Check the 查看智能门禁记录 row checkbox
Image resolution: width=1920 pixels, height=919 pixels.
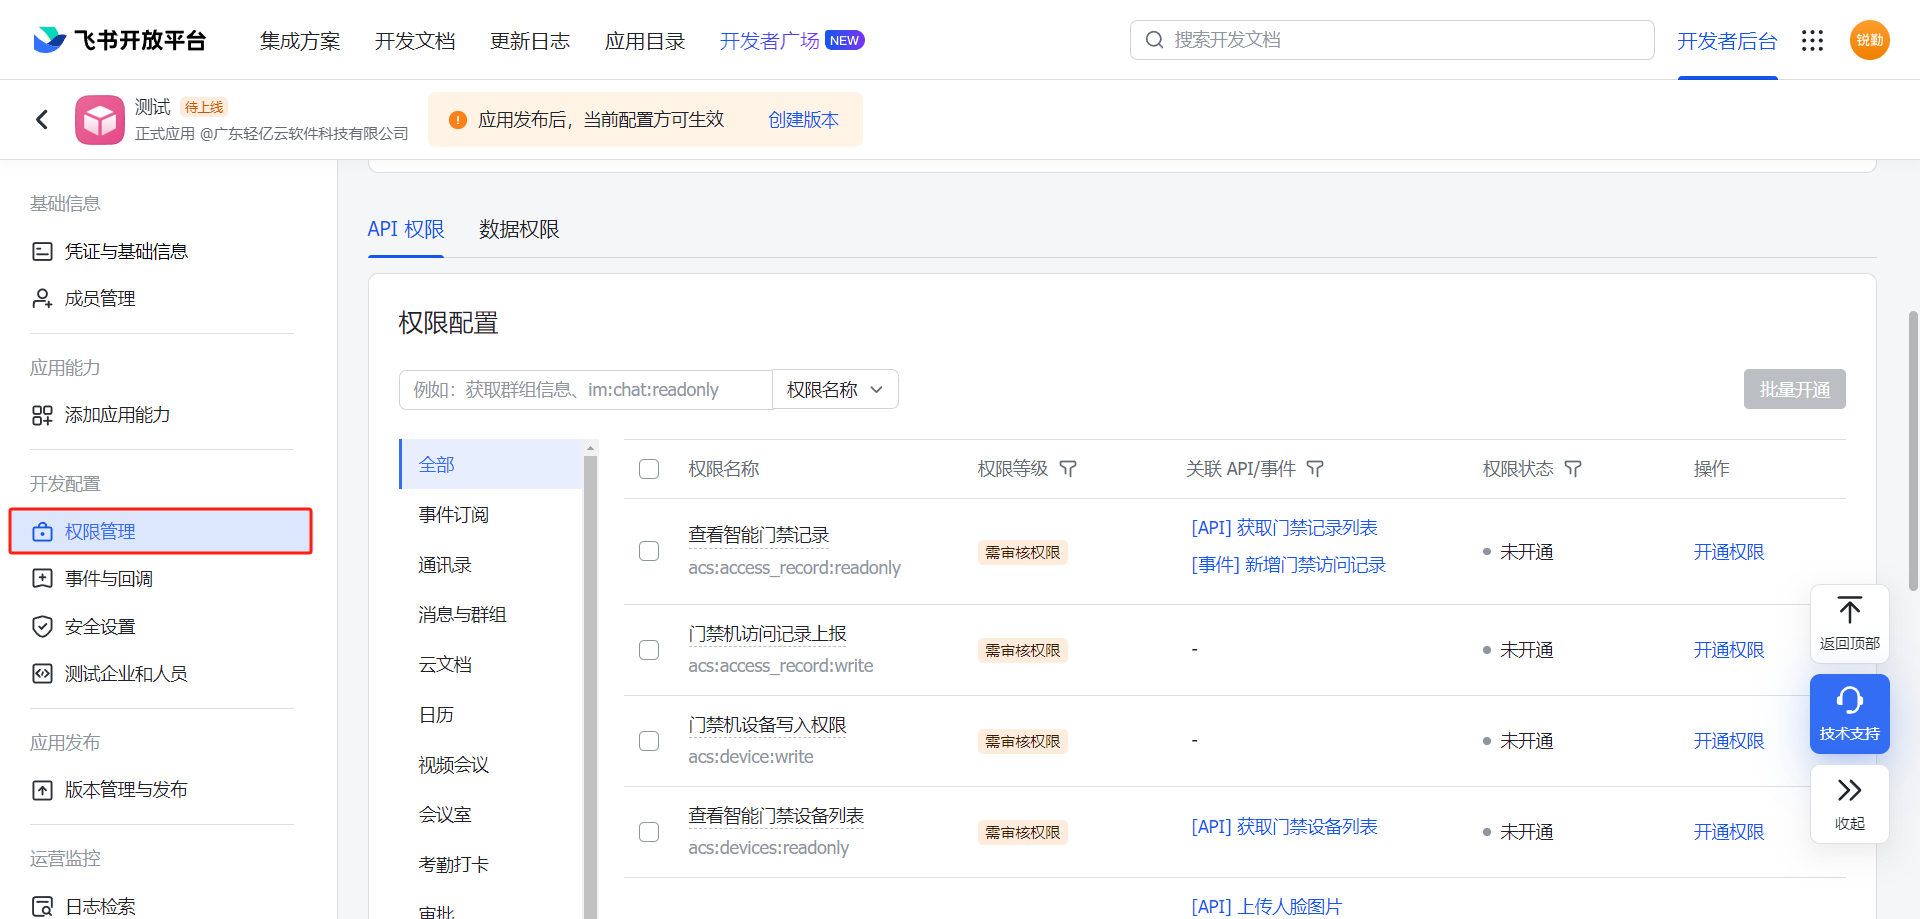point(649,551)
